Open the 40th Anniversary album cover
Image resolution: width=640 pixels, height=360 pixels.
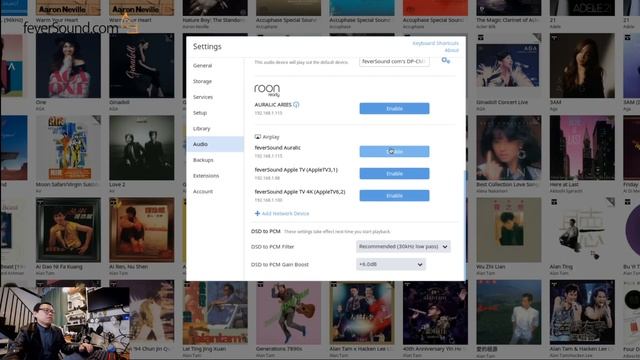435,312
